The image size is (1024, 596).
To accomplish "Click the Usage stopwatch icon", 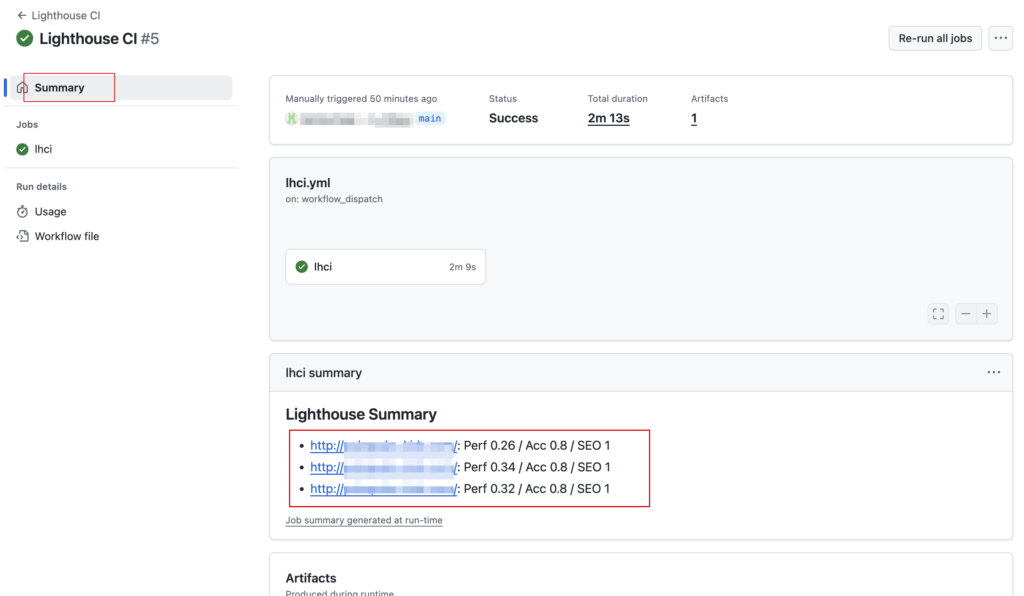I will (23, 212).
